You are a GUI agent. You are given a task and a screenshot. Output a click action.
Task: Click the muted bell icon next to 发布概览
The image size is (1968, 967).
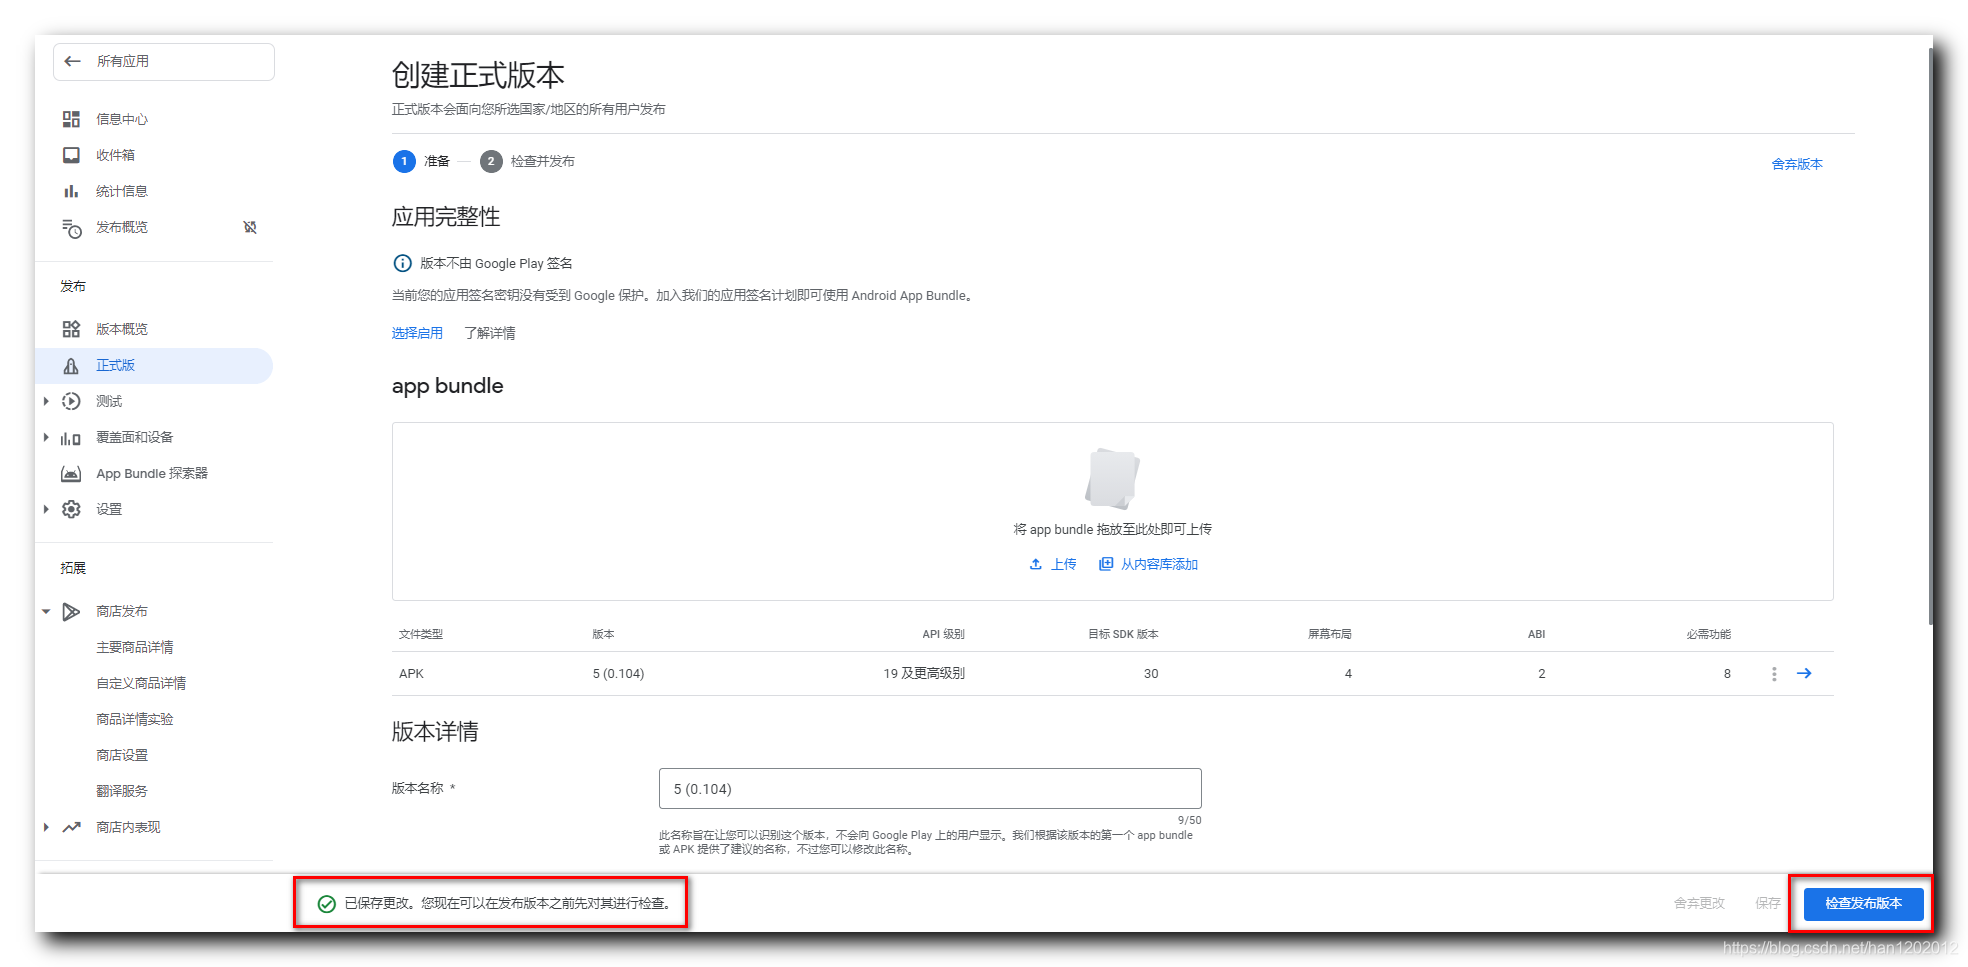250,227
